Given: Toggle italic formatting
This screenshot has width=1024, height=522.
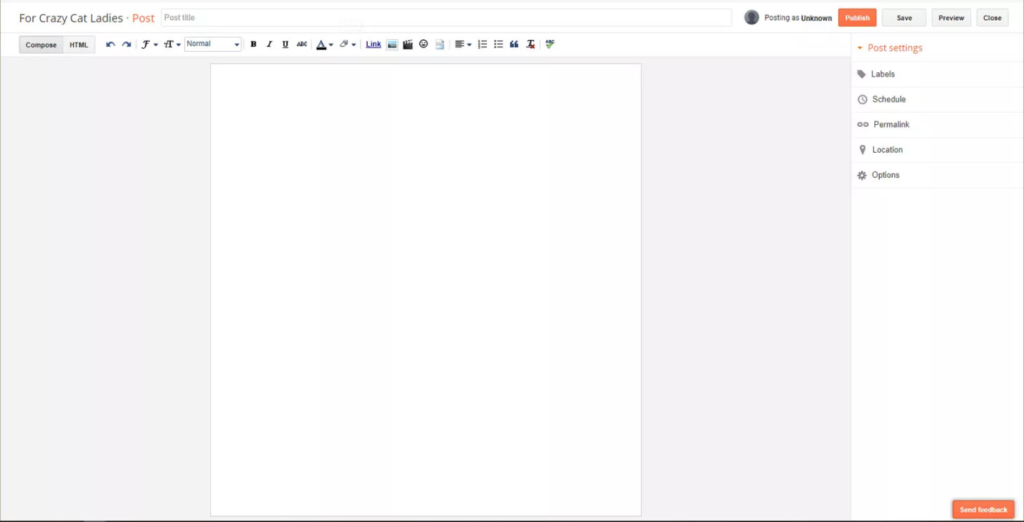Looking at the screenshot, I should pos(269,44).
